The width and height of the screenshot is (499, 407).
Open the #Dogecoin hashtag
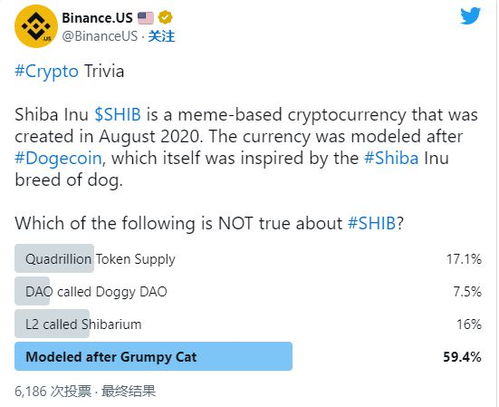[58, 158]
